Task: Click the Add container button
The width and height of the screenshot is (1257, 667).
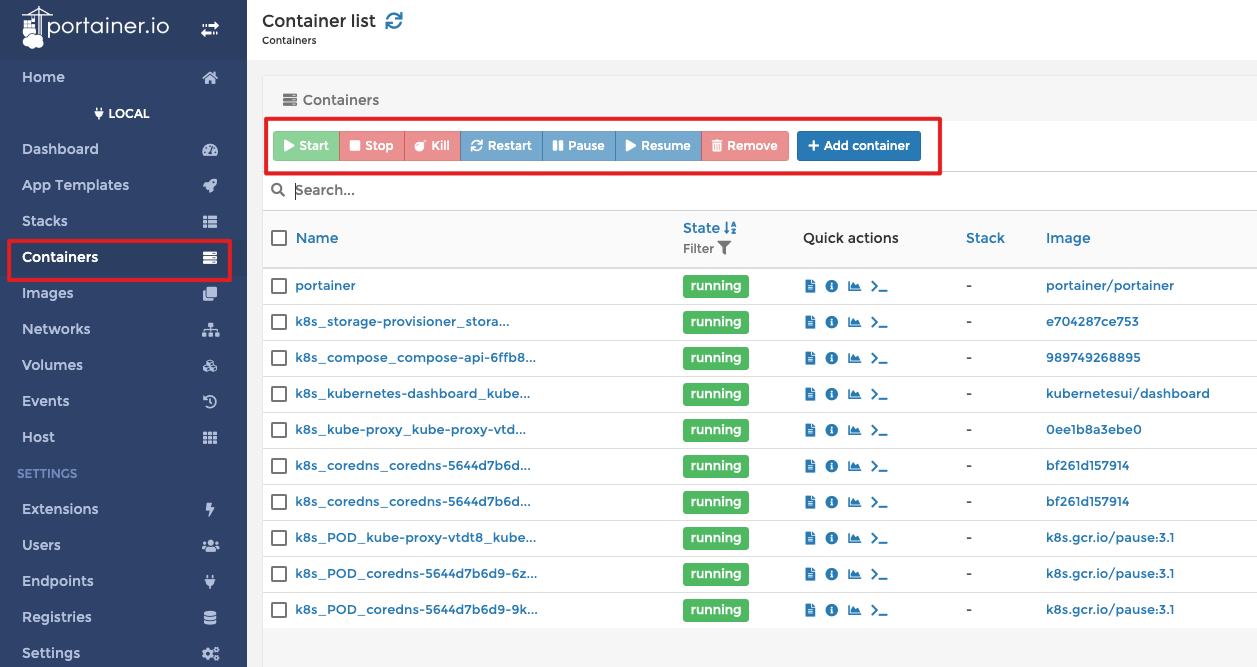Action: (859, 146)
